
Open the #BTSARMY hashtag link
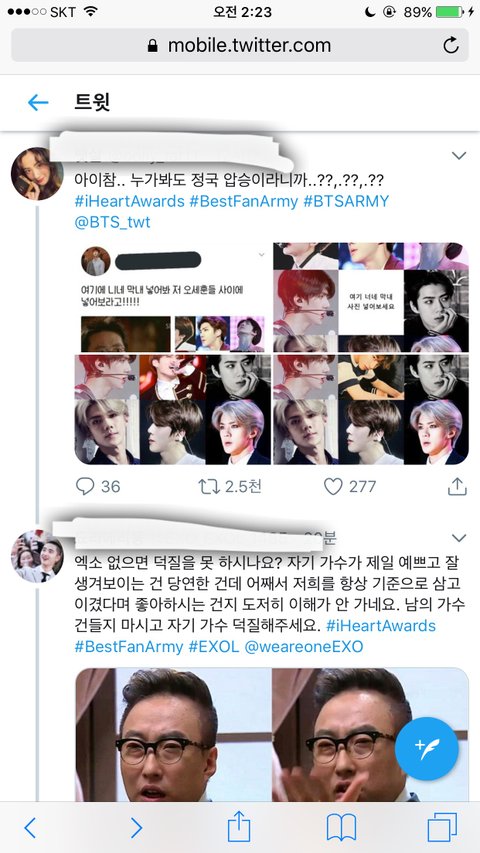346,201
